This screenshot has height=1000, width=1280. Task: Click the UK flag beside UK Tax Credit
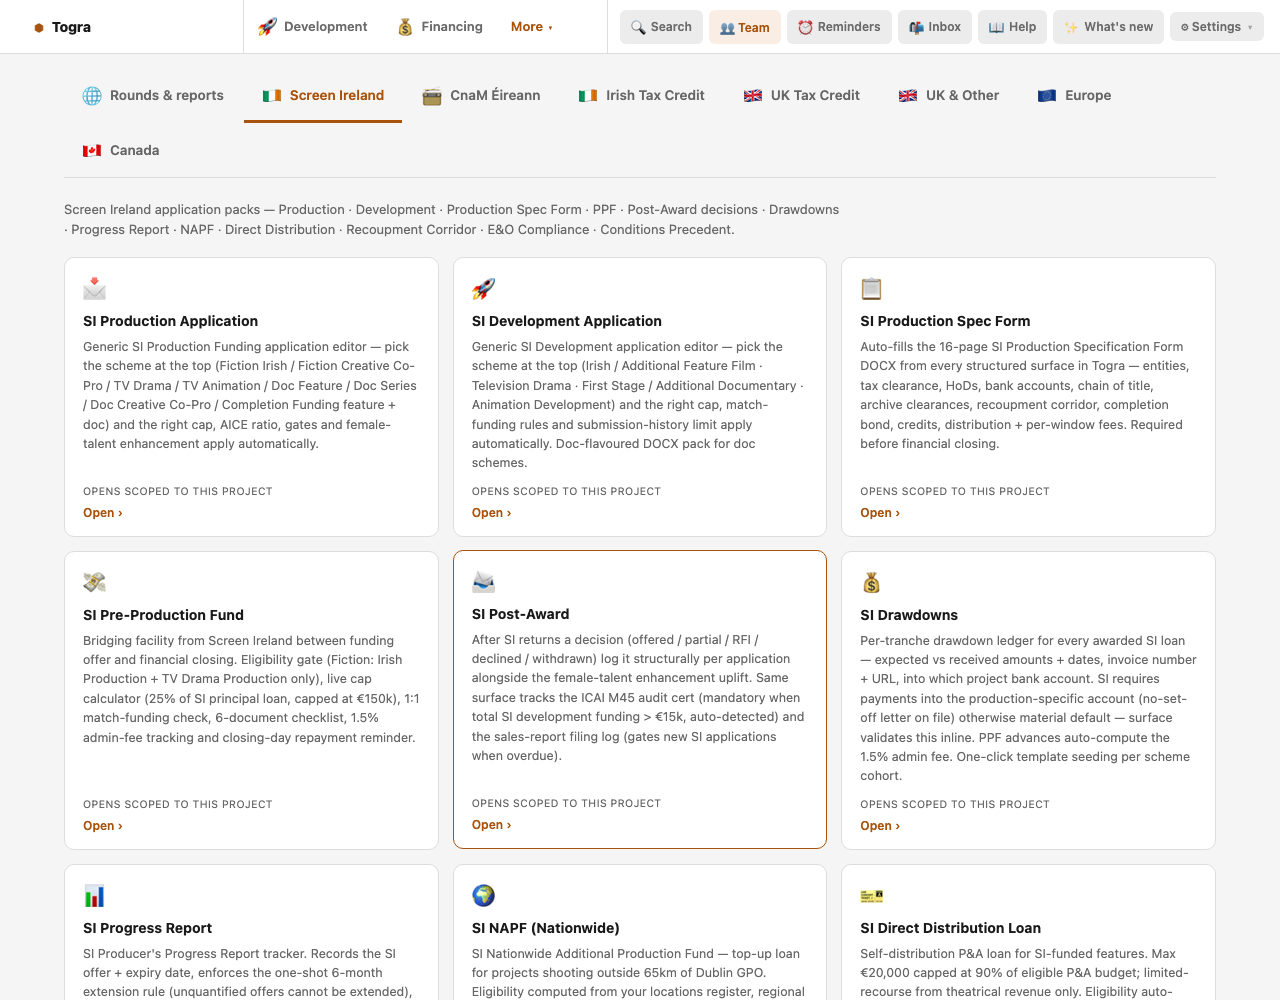(x=753, y=96)
